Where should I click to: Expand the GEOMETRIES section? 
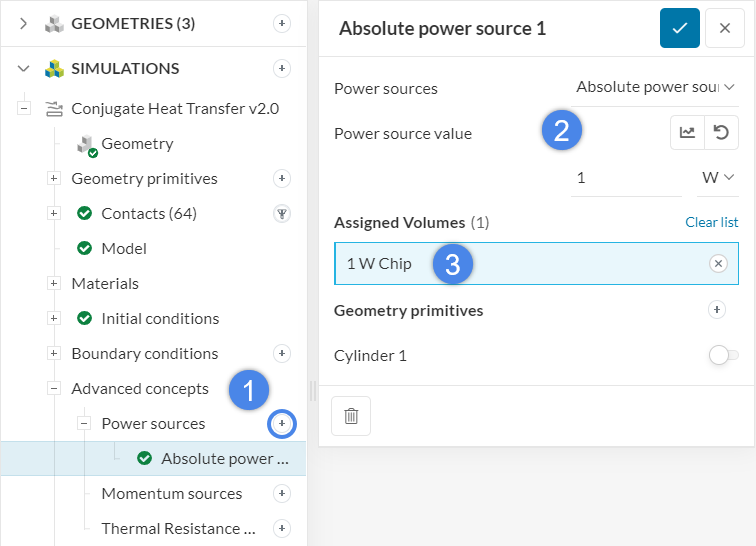23,23
